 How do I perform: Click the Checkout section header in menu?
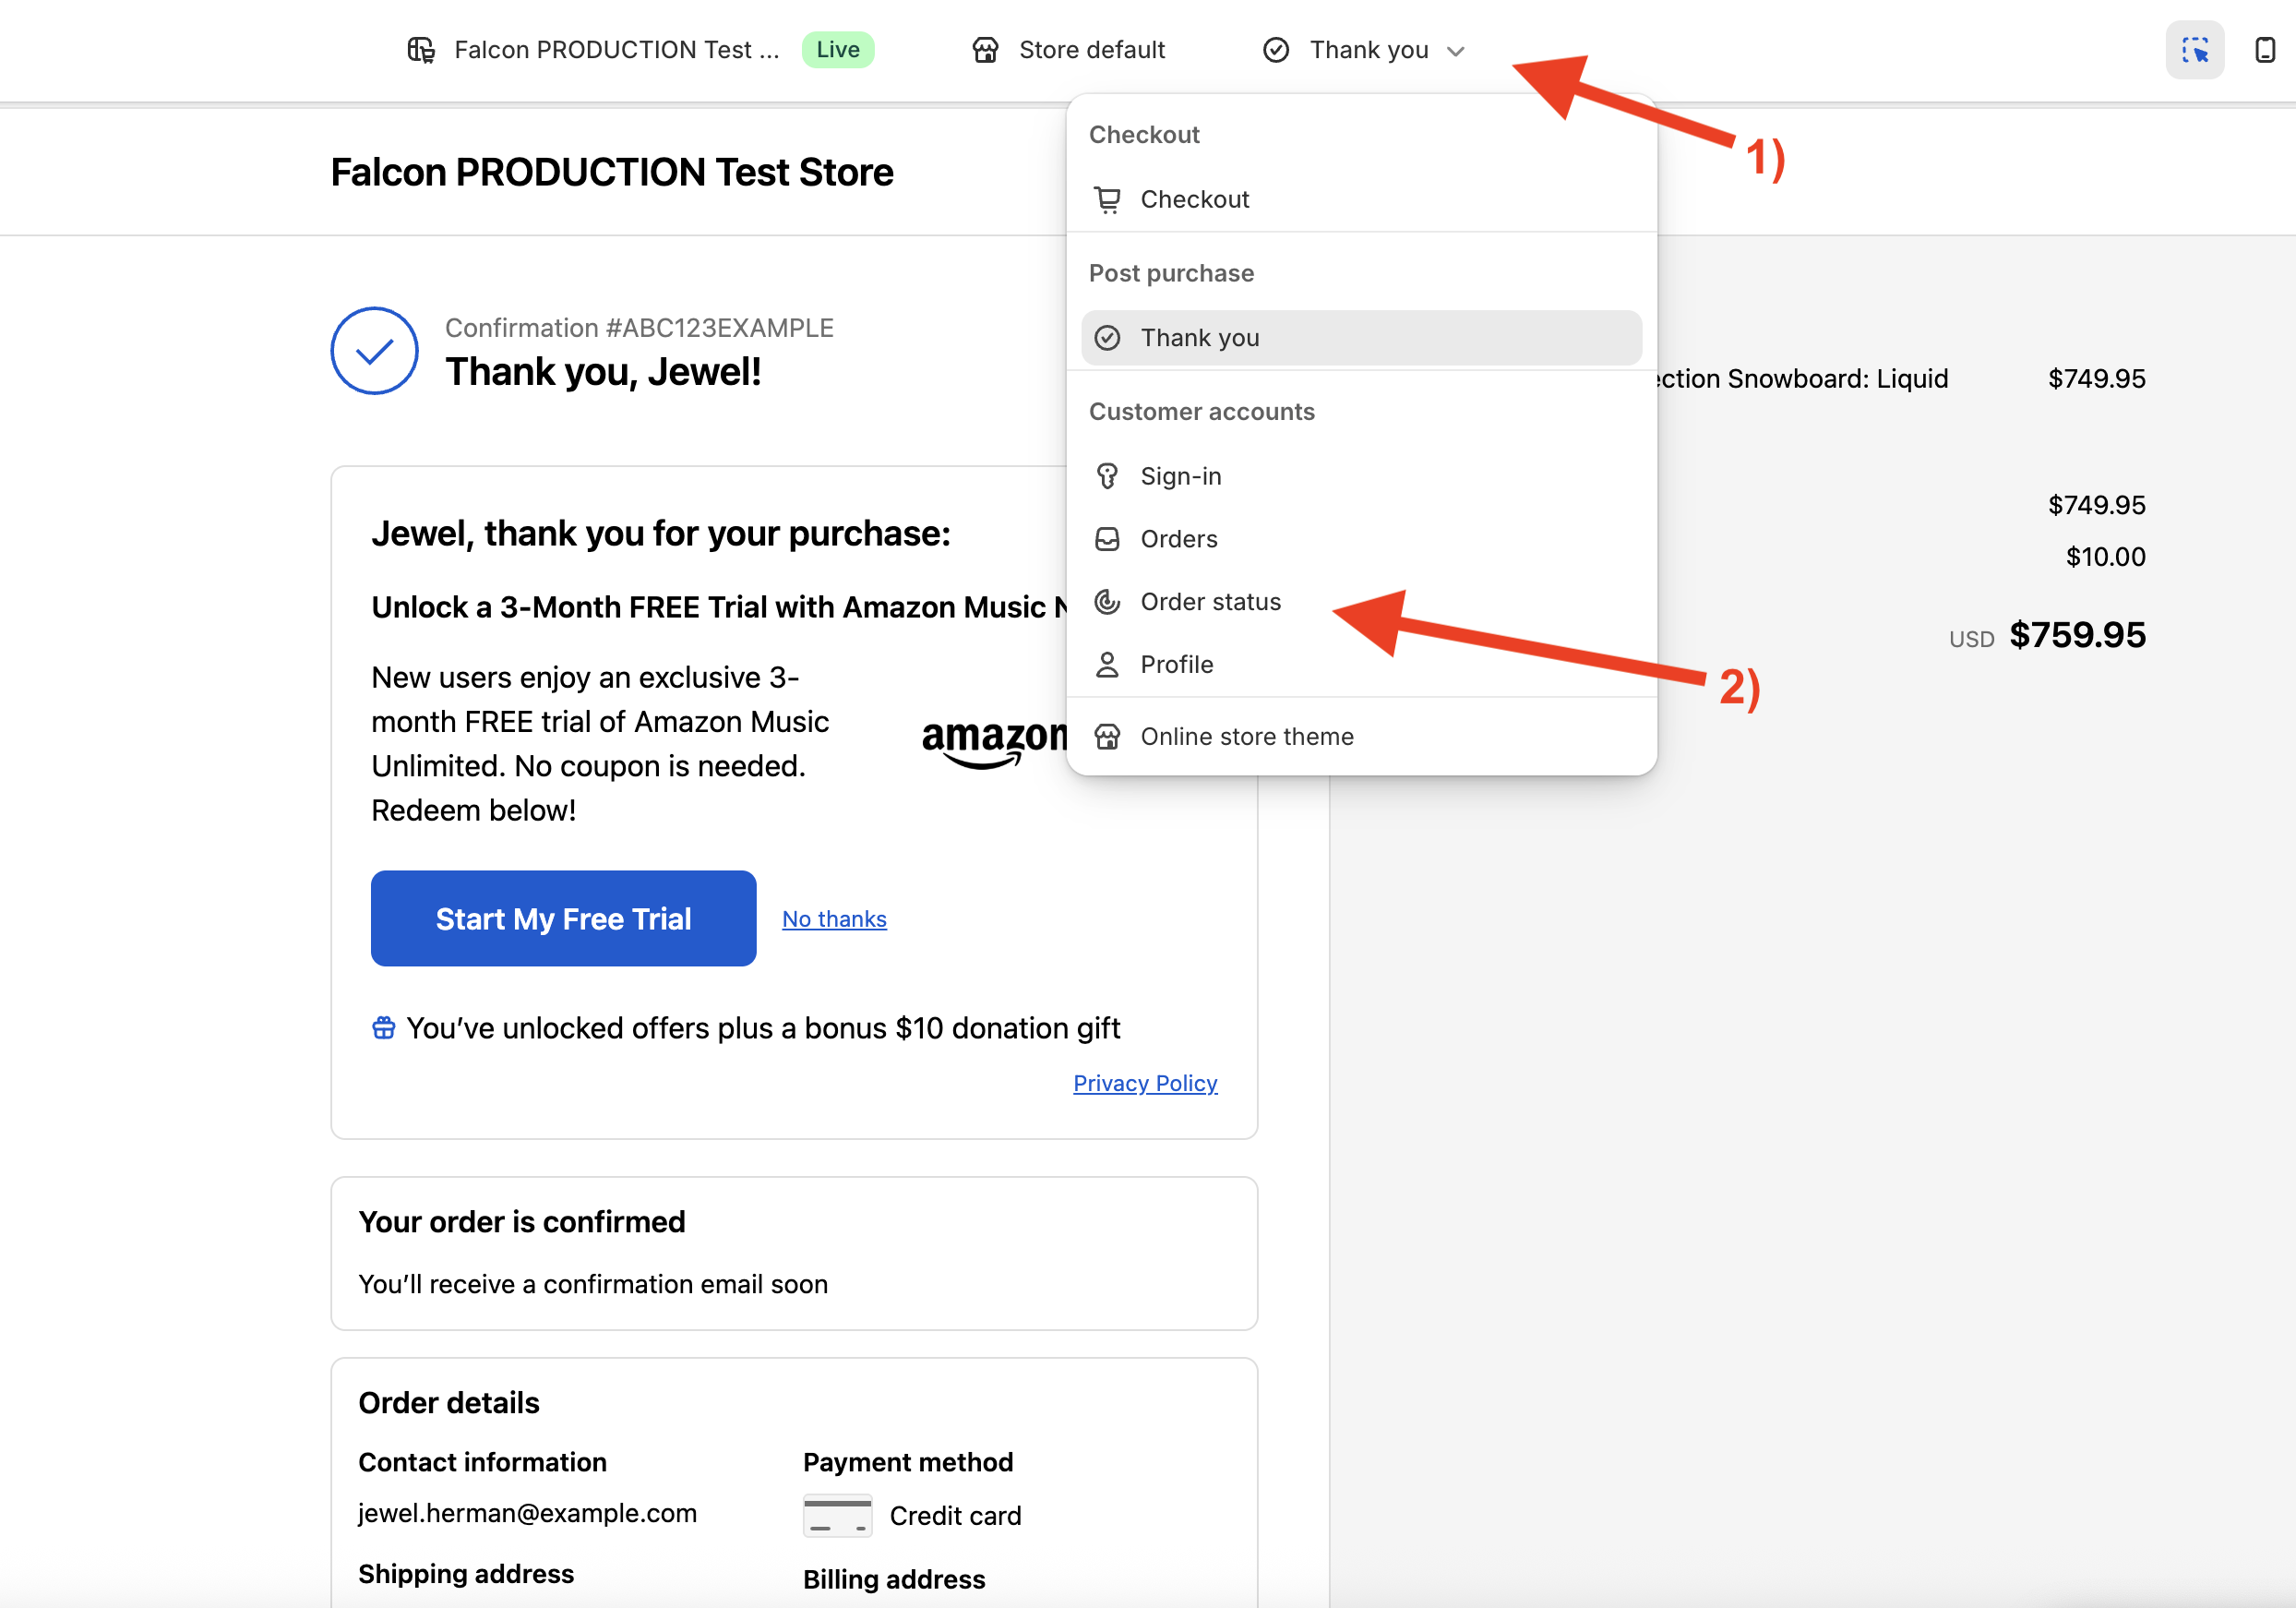[x=1144, y=135]
